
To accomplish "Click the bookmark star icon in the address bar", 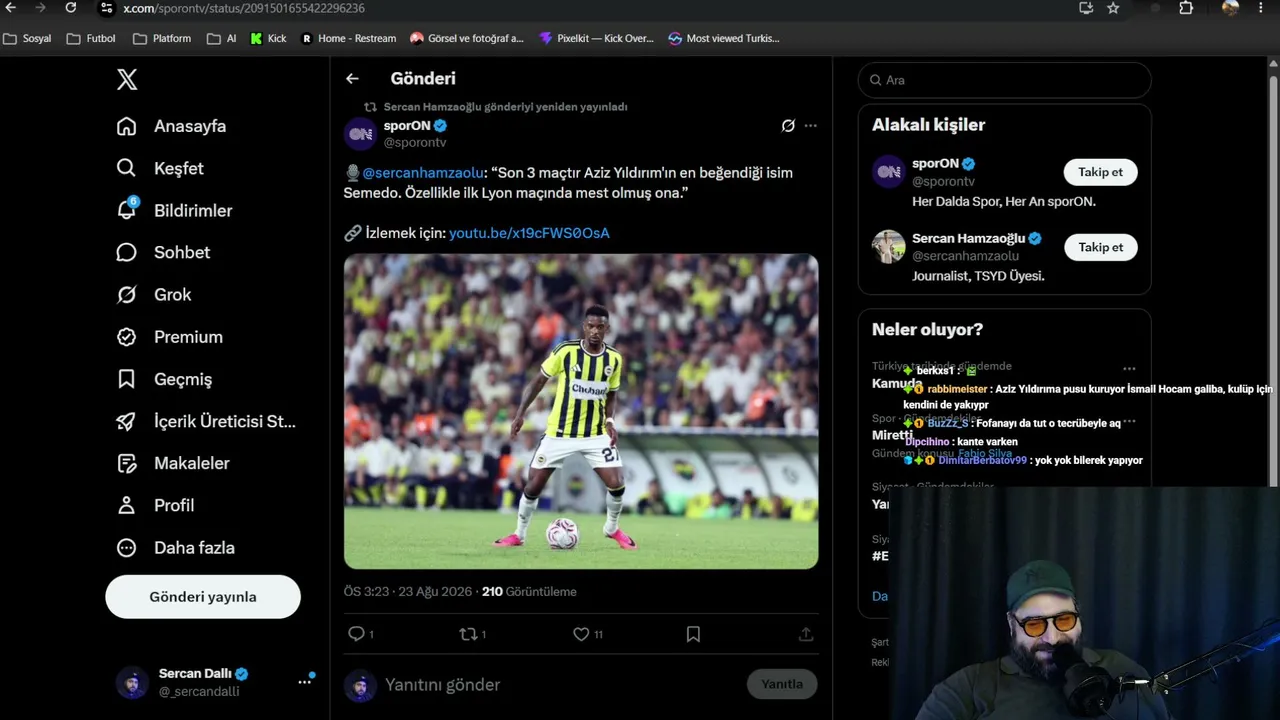I will tap(1113, 8).
